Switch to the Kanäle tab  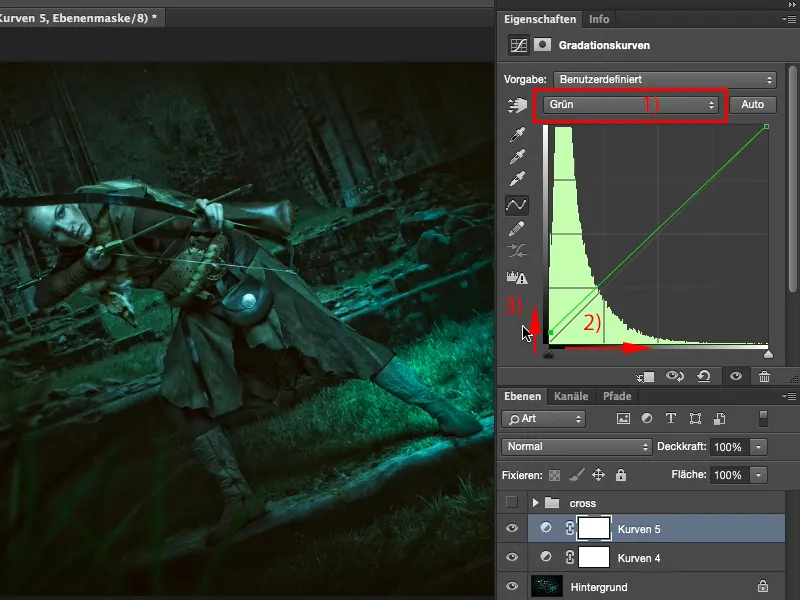coord(571,396)
